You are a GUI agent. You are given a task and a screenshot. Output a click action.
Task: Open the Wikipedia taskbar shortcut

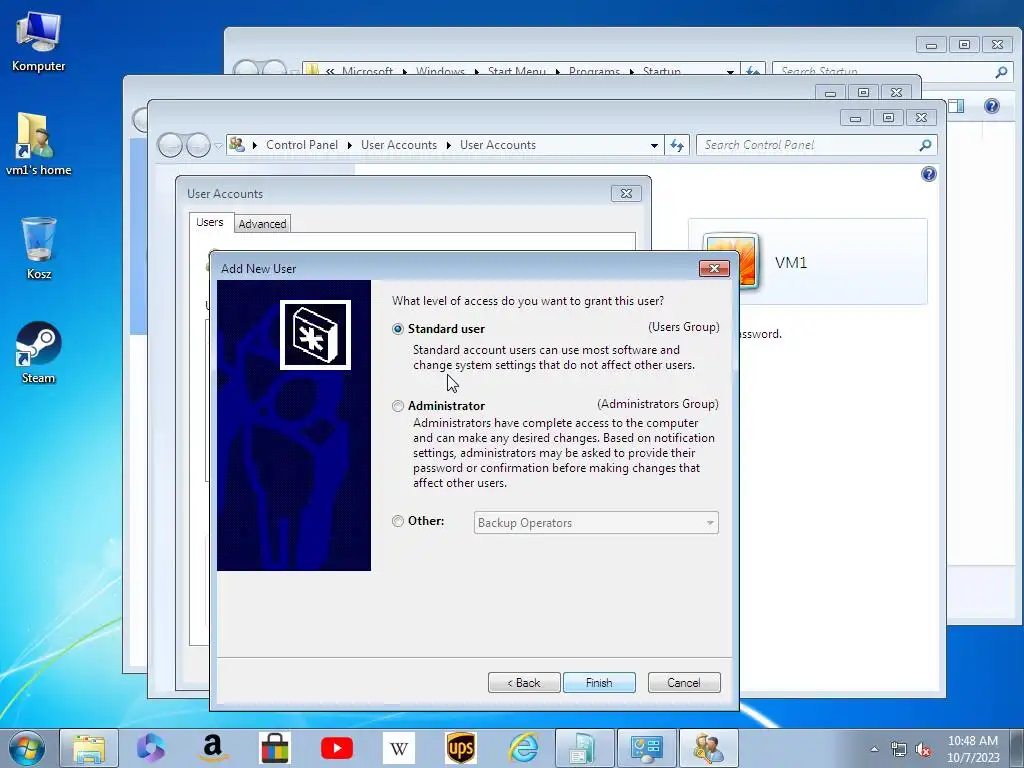click(399, 748)
